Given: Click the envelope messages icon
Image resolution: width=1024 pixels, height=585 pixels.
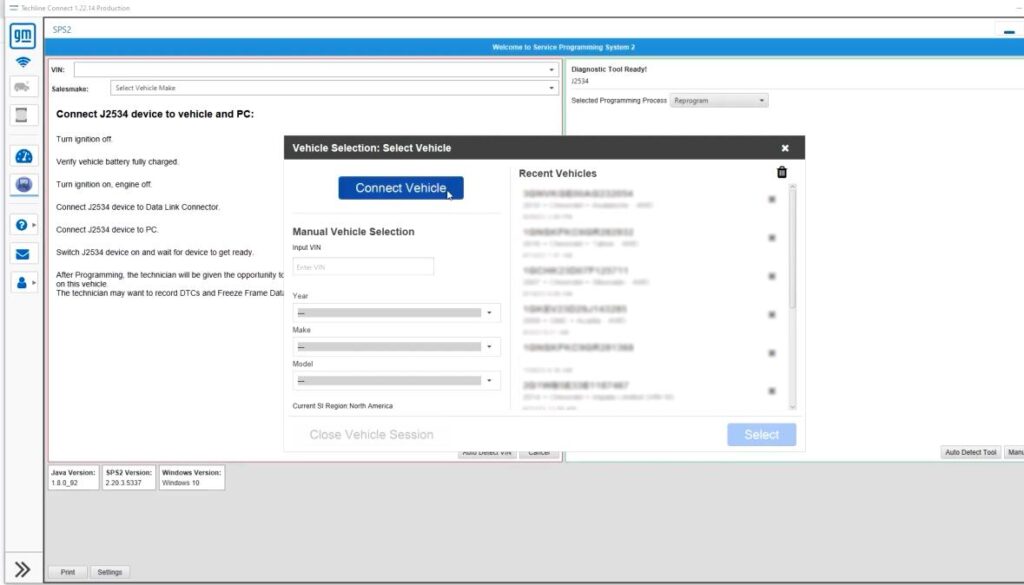Looking at the screenshot, I should coord(21,252).
